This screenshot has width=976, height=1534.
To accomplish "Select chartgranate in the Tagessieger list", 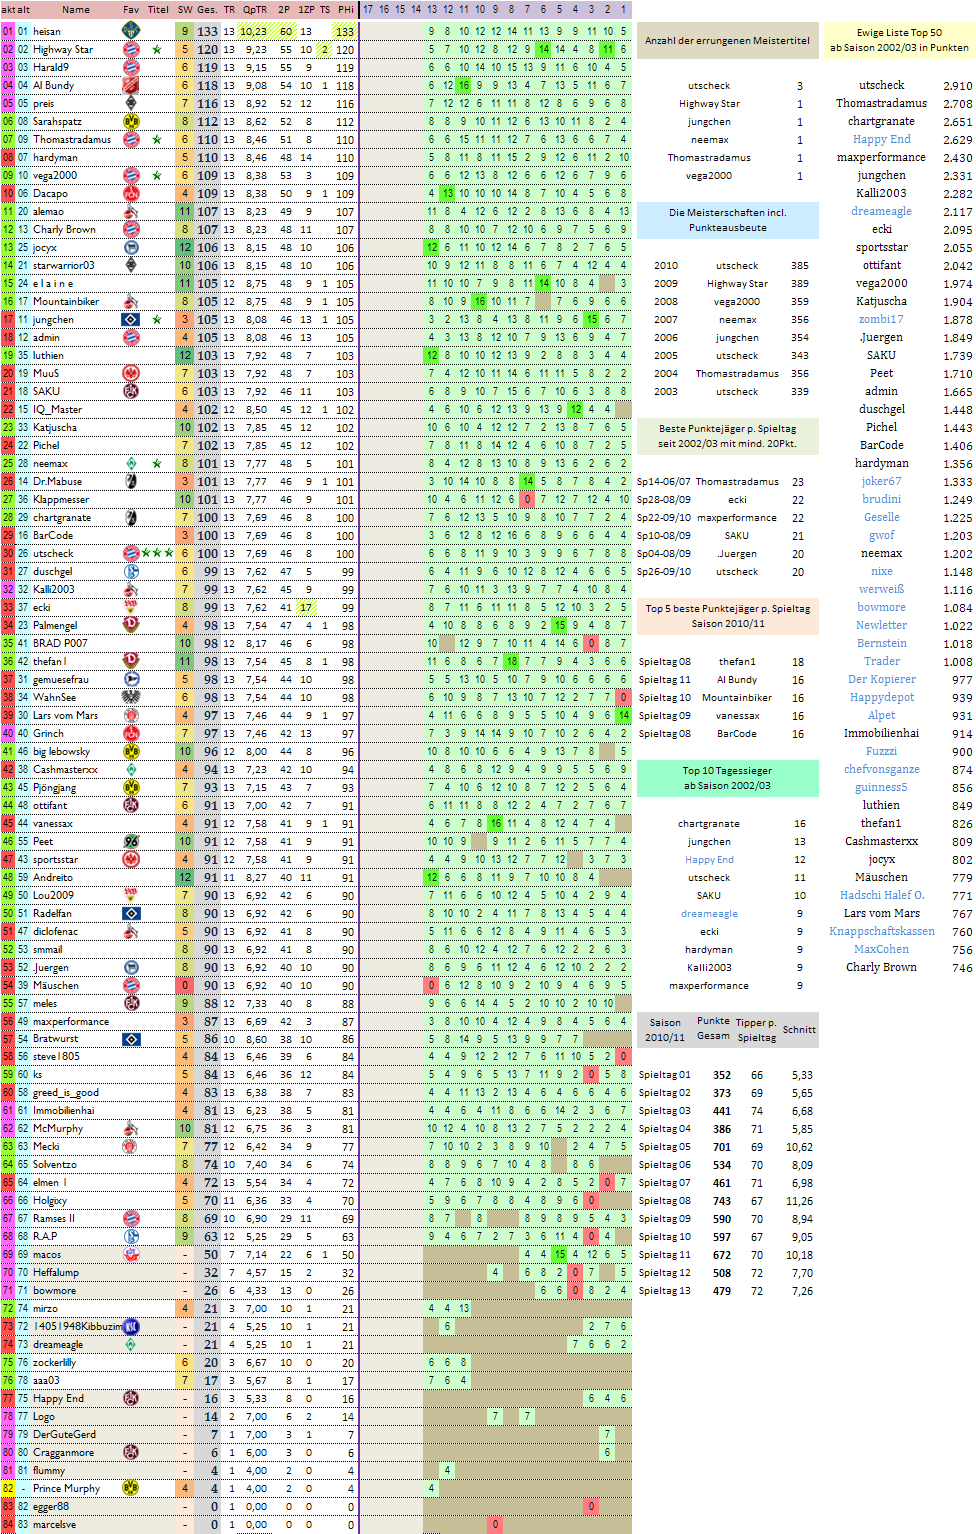I will coord(709,824).
